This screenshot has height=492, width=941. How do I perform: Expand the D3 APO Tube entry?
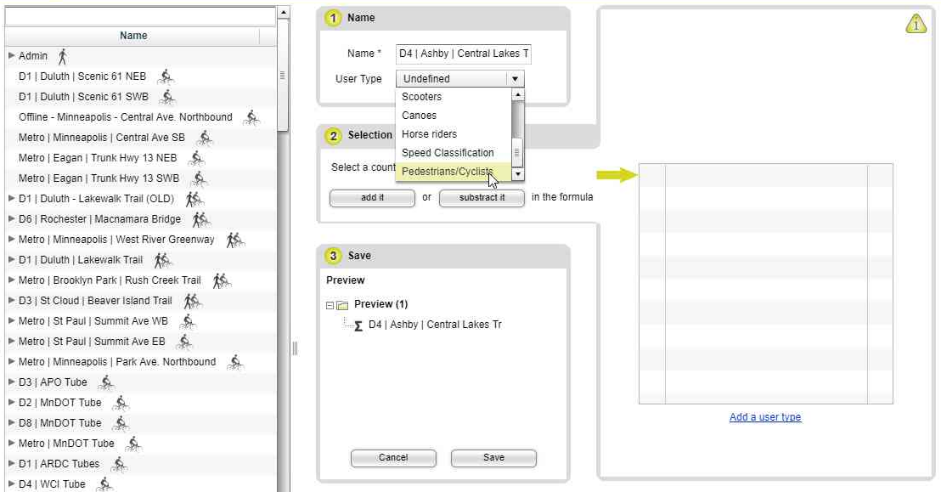[12, 382]
